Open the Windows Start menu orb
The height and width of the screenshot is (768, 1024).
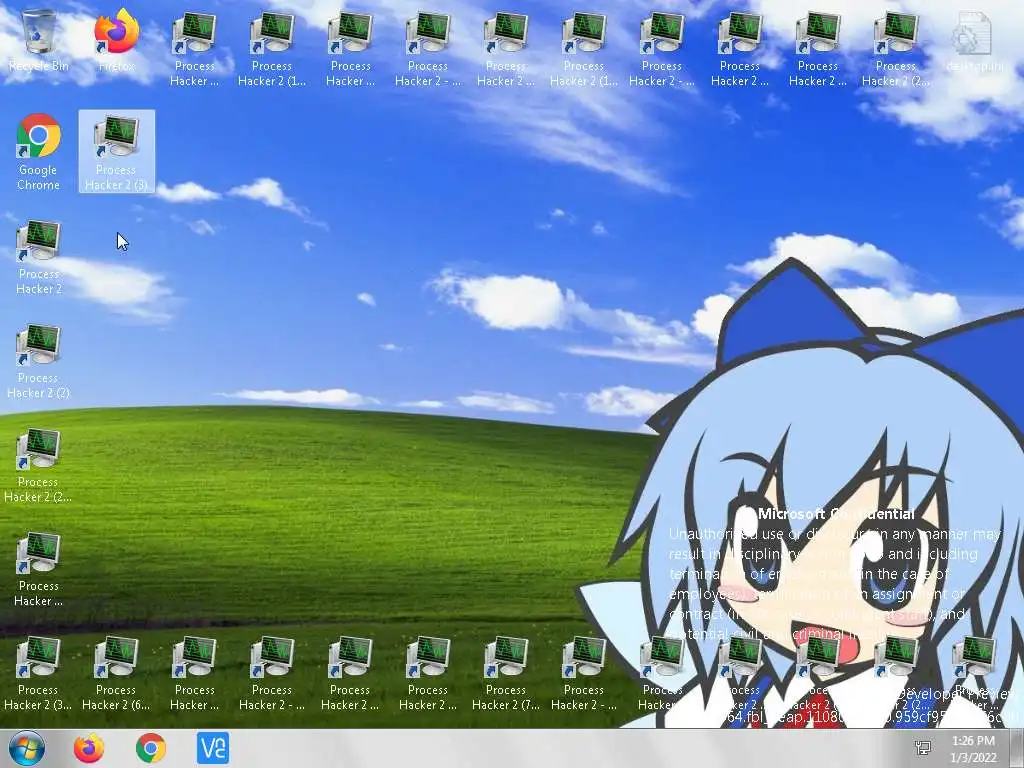27,748
